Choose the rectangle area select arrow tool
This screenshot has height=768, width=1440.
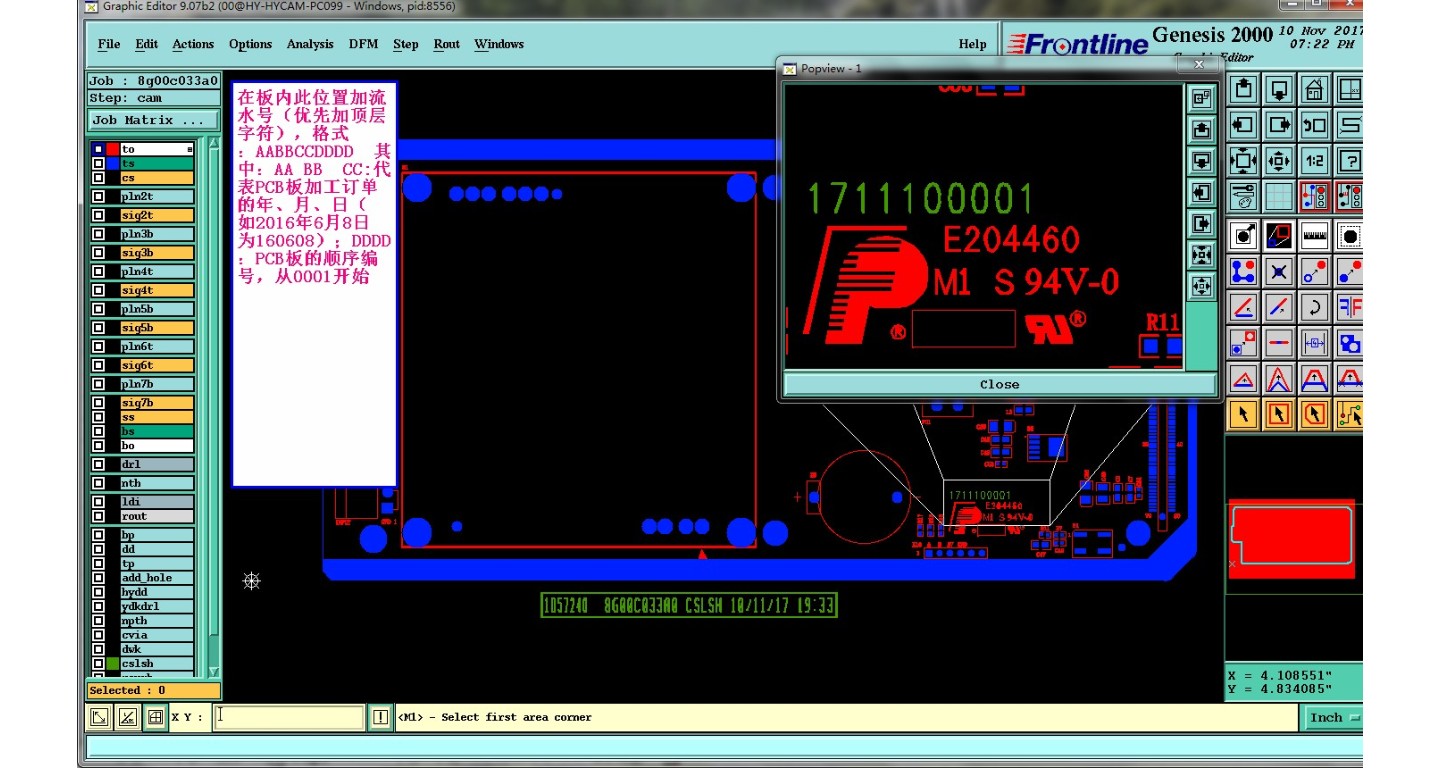(x=1279, y=413)
